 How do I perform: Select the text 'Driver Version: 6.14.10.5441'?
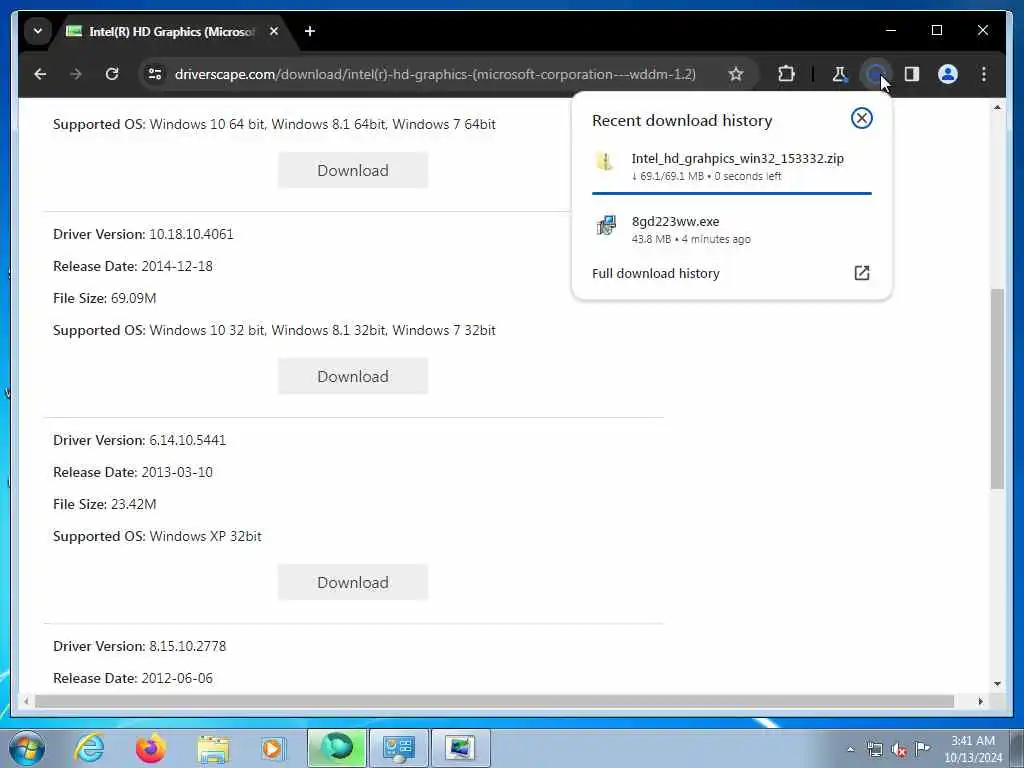(140, 440)
